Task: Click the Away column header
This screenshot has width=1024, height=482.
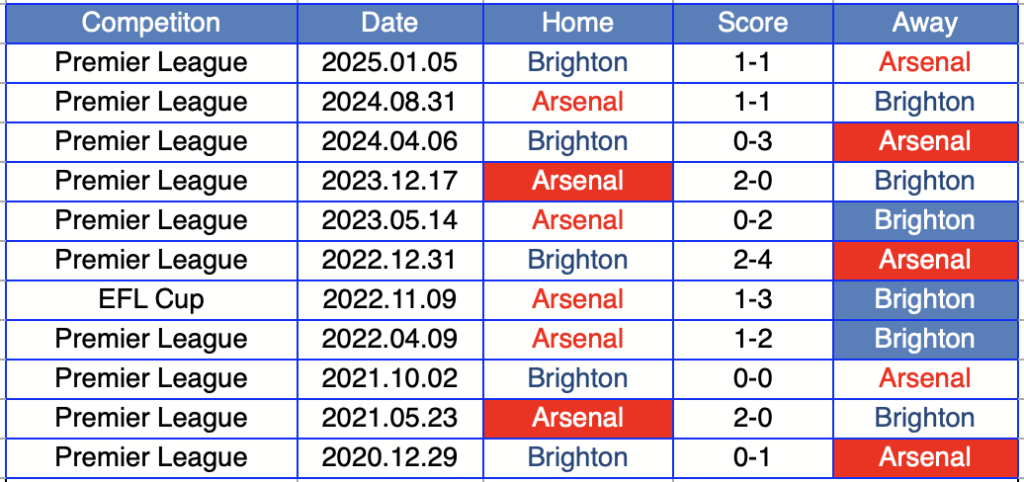Action: tap(925, 23)
